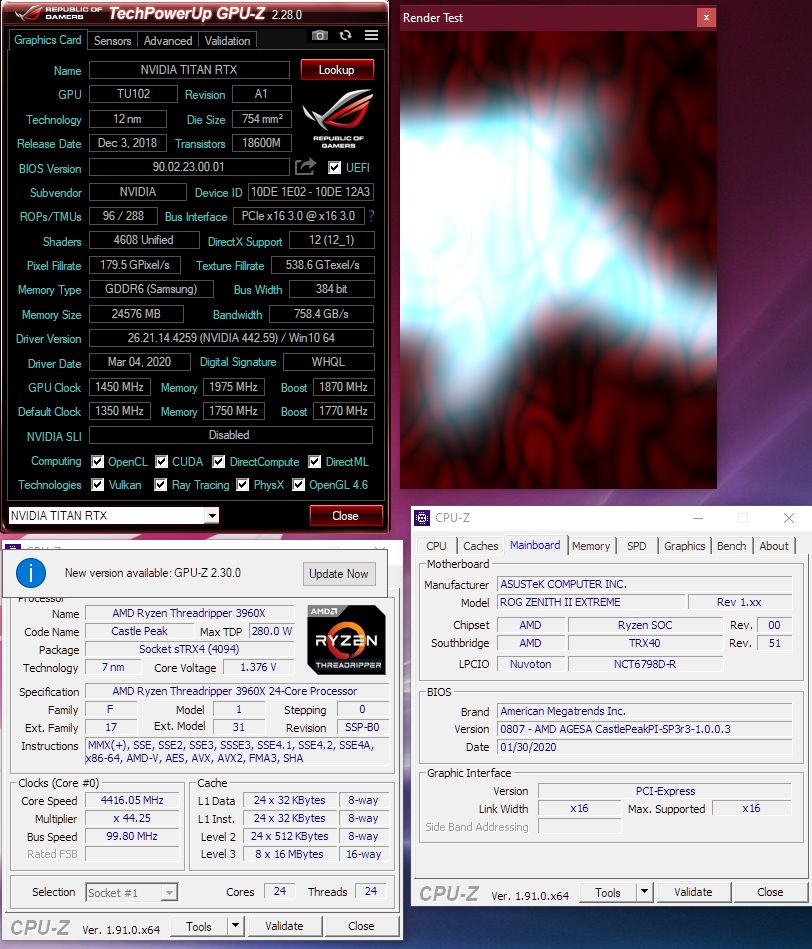Click the BIOS Date value 01/30/2020
The width and height of the screenshot is (812, 949).
(x=644, y=747)
